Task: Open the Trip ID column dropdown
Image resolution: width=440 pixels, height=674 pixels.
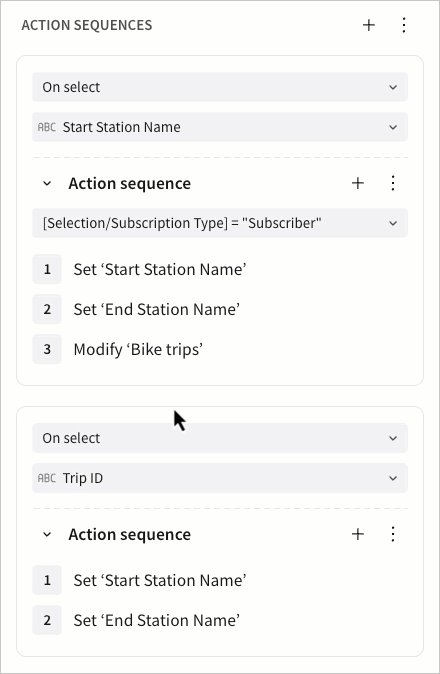Action: (x=220, y=478)
